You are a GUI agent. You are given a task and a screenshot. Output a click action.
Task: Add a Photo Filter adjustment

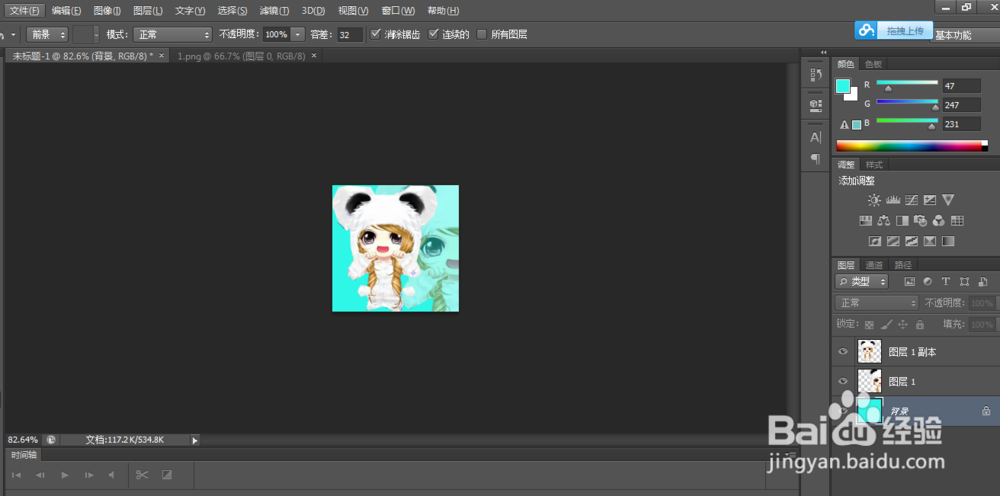click(920, 221)
